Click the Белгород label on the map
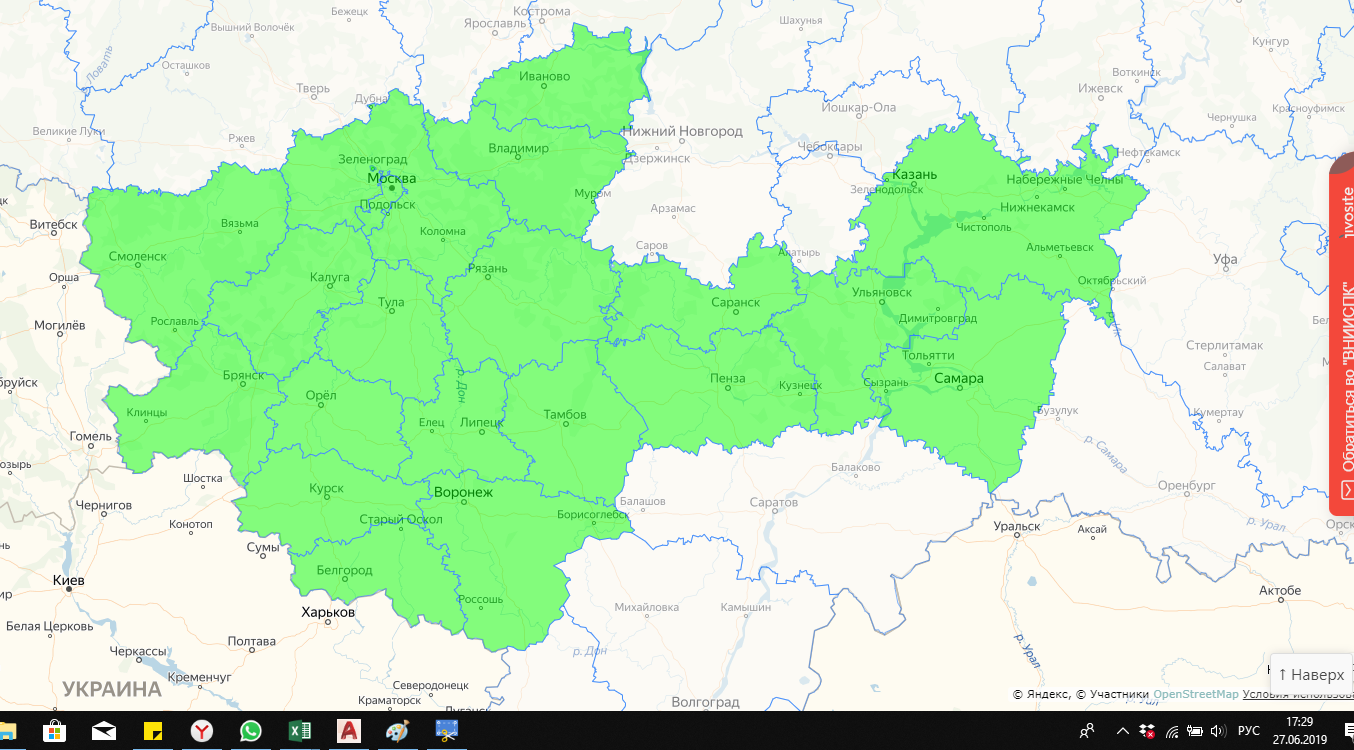The width and height of the screenshot is (1354, 750). coord(343,570)
